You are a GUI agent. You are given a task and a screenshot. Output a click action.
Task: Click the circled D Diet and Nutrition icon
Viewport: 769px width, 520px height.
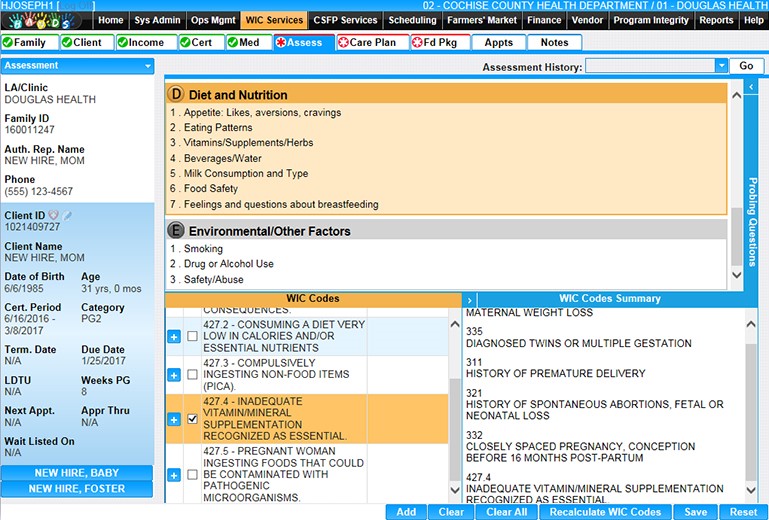pyautogui.click(x=176, y=95)
